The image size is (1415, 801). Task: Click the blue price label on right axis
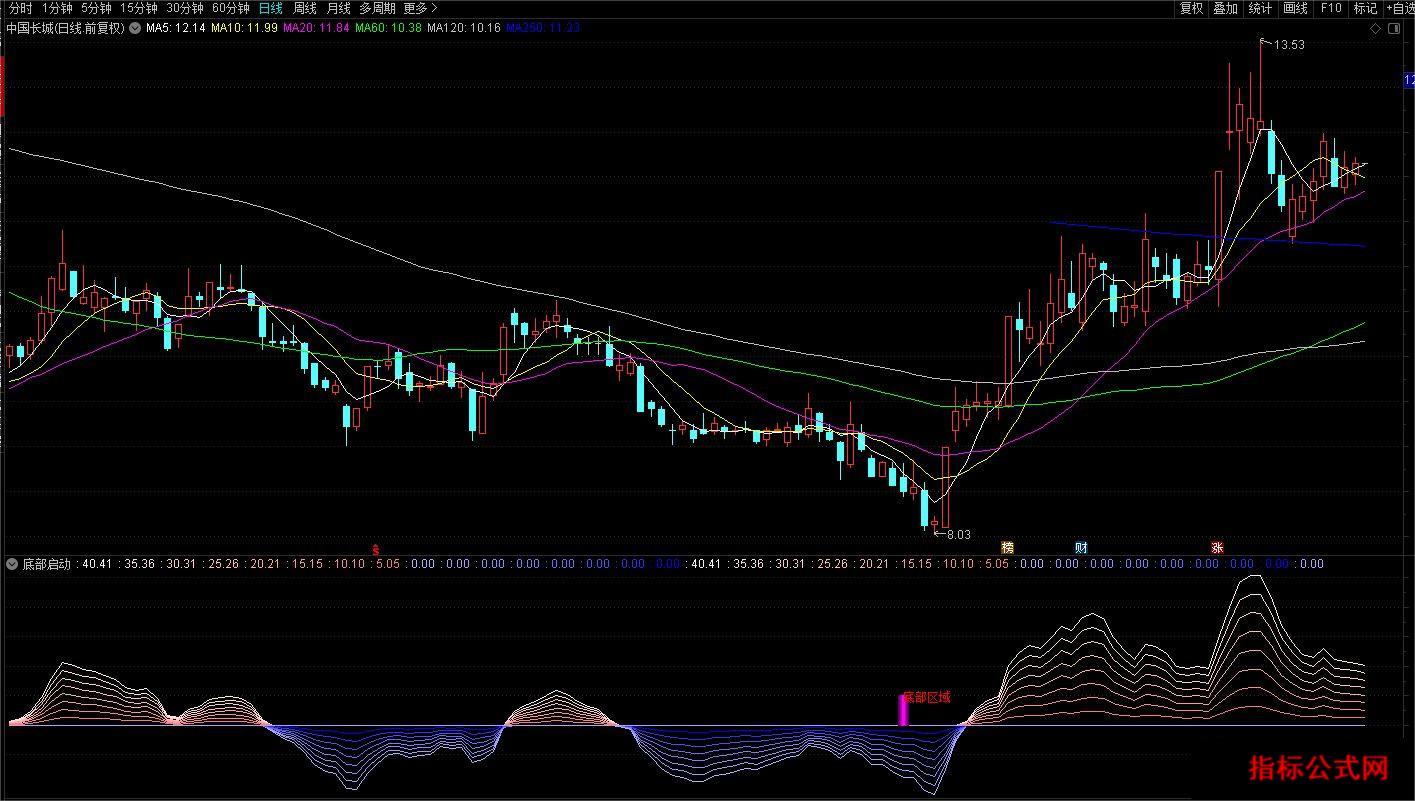pyautogui.click(x=1409, y=79)
